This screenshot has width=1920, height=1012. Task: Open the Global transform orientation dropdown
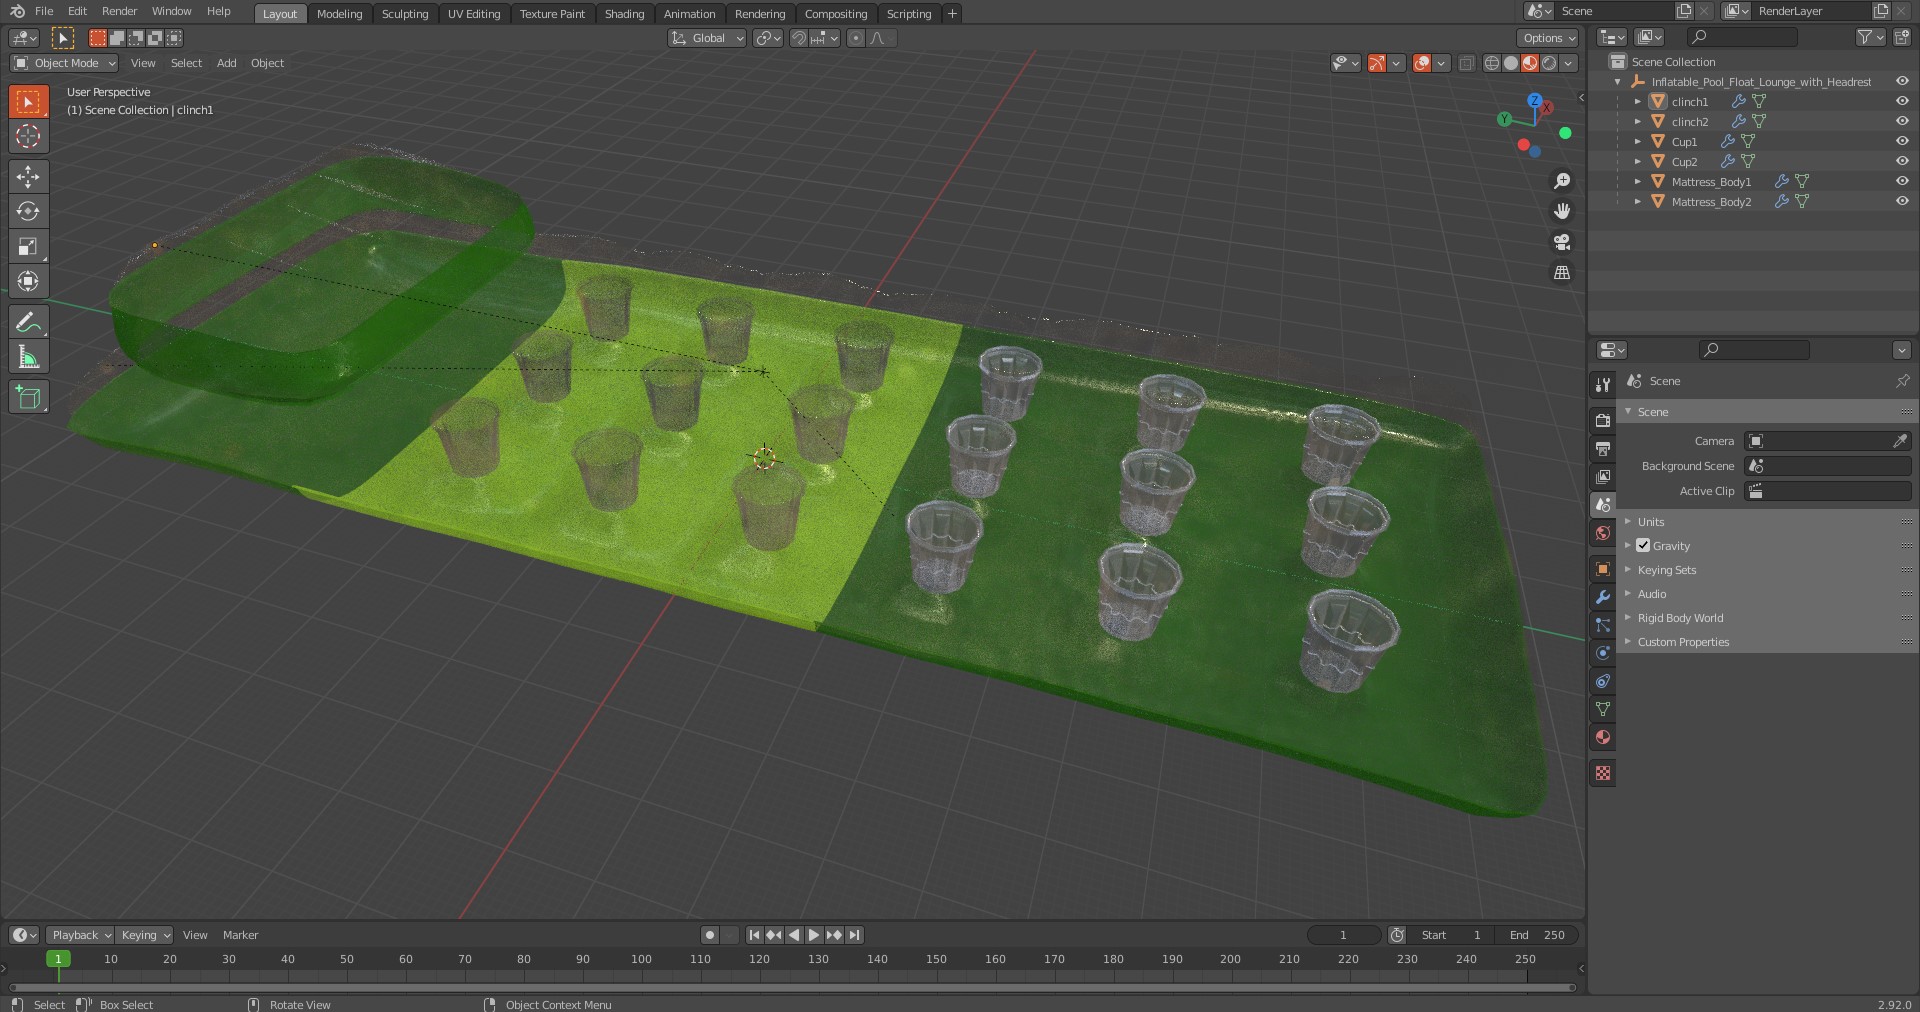[x=707, y=38]
